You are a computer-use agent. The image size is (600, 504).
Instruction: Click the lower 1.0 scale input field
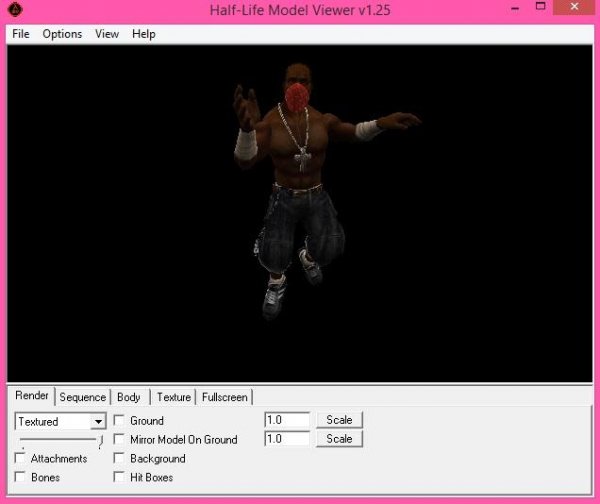coord(287,439)
